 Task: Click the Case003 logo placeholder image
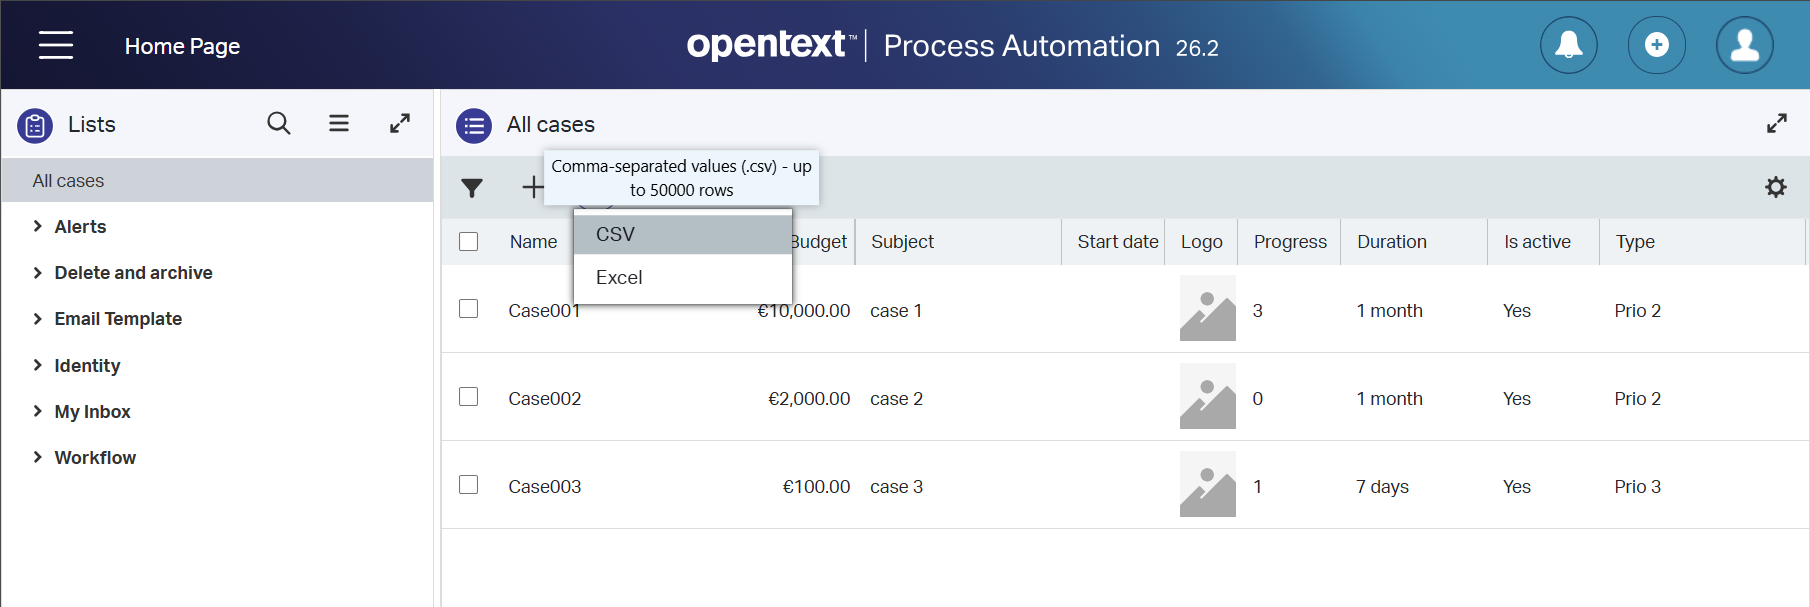point(1208,485)
